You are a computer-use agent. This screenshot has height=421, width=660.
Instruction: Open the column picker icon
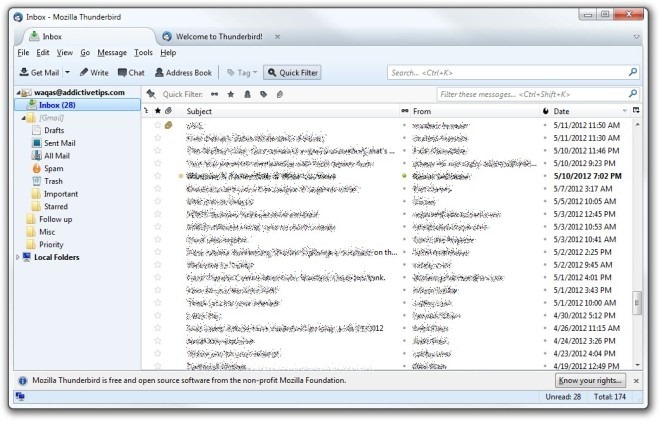(636, 111)
